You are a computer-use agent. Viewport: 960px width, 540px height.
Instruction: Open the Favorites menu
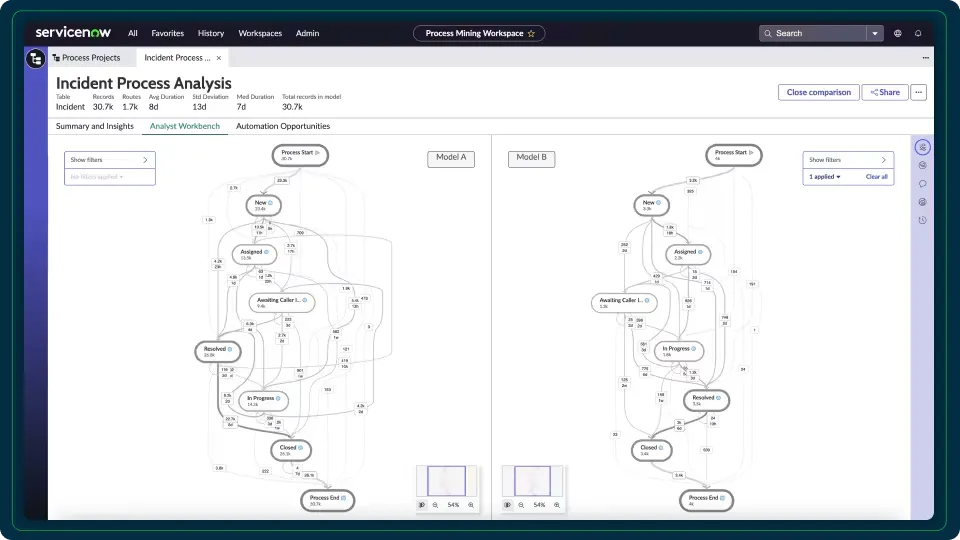coord(168,33)
